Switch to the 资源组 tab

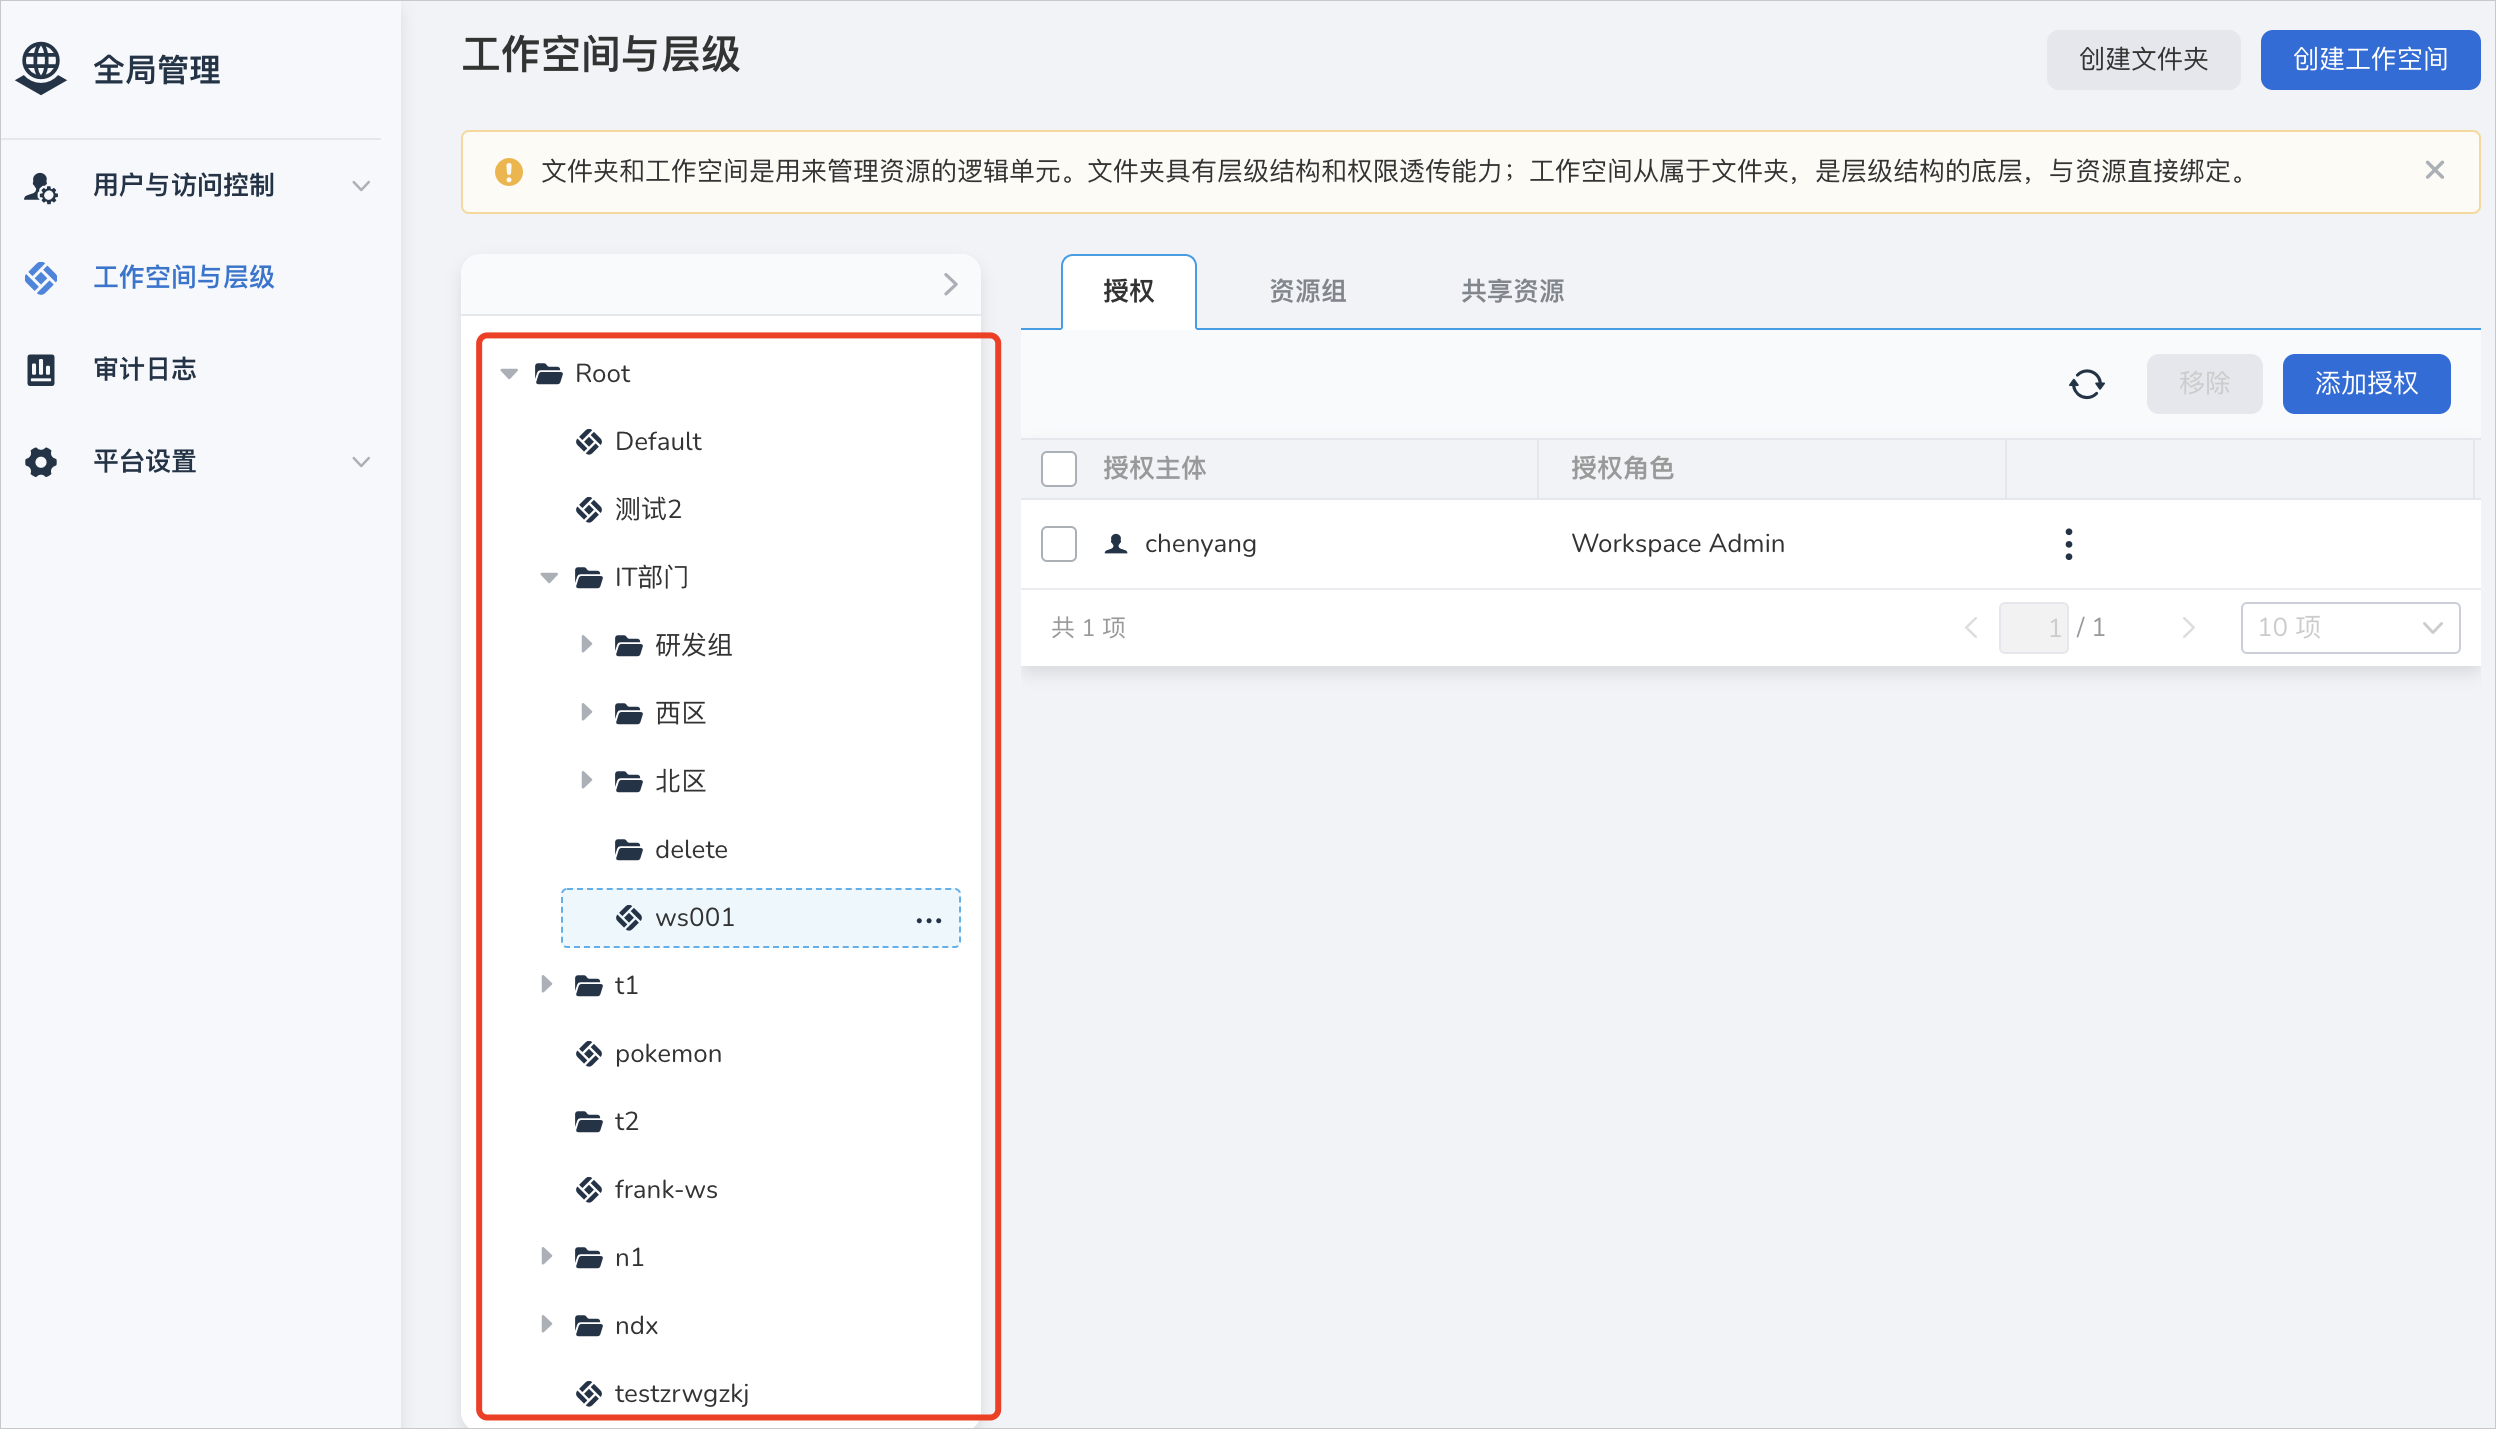coord(1307,291)
